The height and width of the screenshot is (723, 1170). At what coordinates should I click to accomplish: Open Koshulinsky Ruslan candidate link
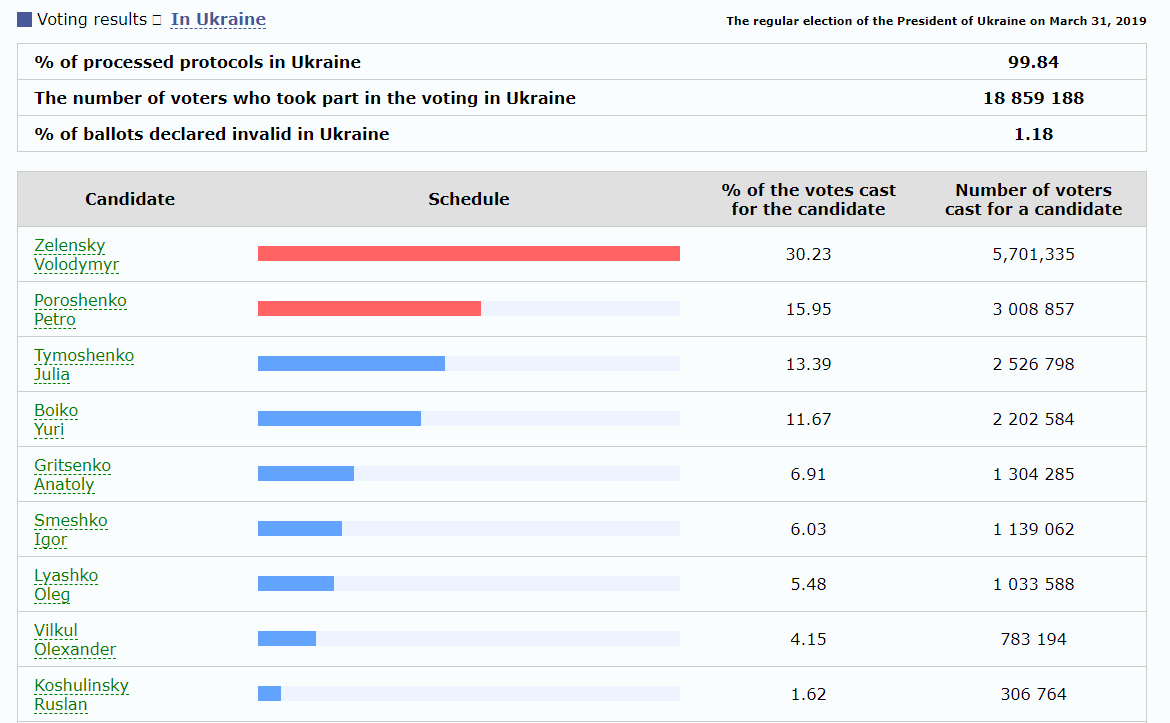(81, 695)
